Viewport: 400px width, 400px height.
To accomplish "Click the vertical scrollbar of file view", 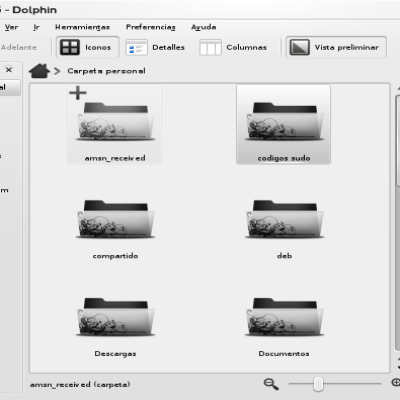I will 397,140.
